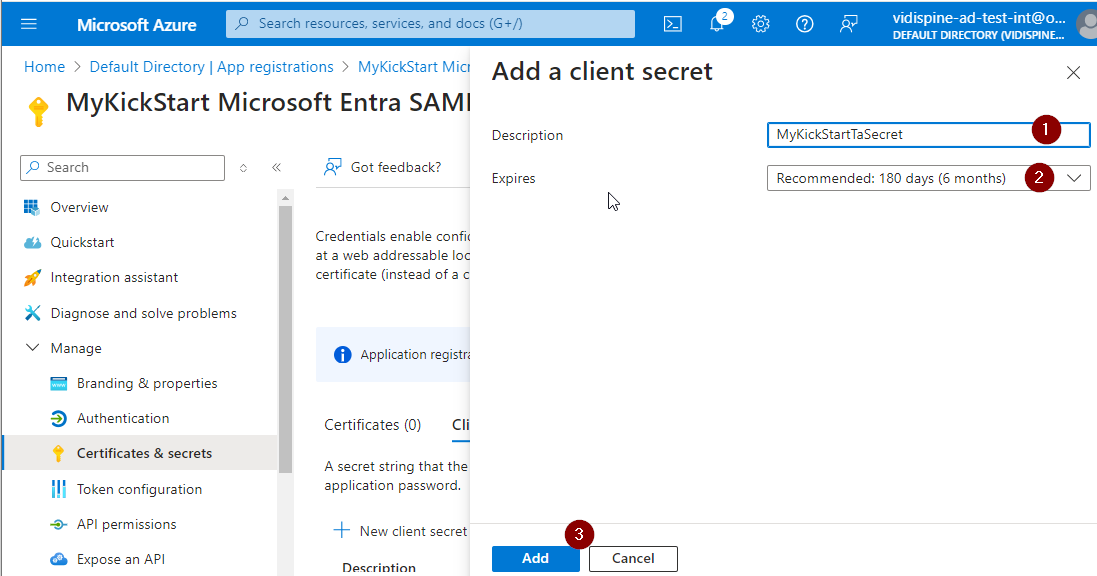Screen dimensions: 1097x576
Task: Go to Home breadcrumb link
Action: click(44, 67)
